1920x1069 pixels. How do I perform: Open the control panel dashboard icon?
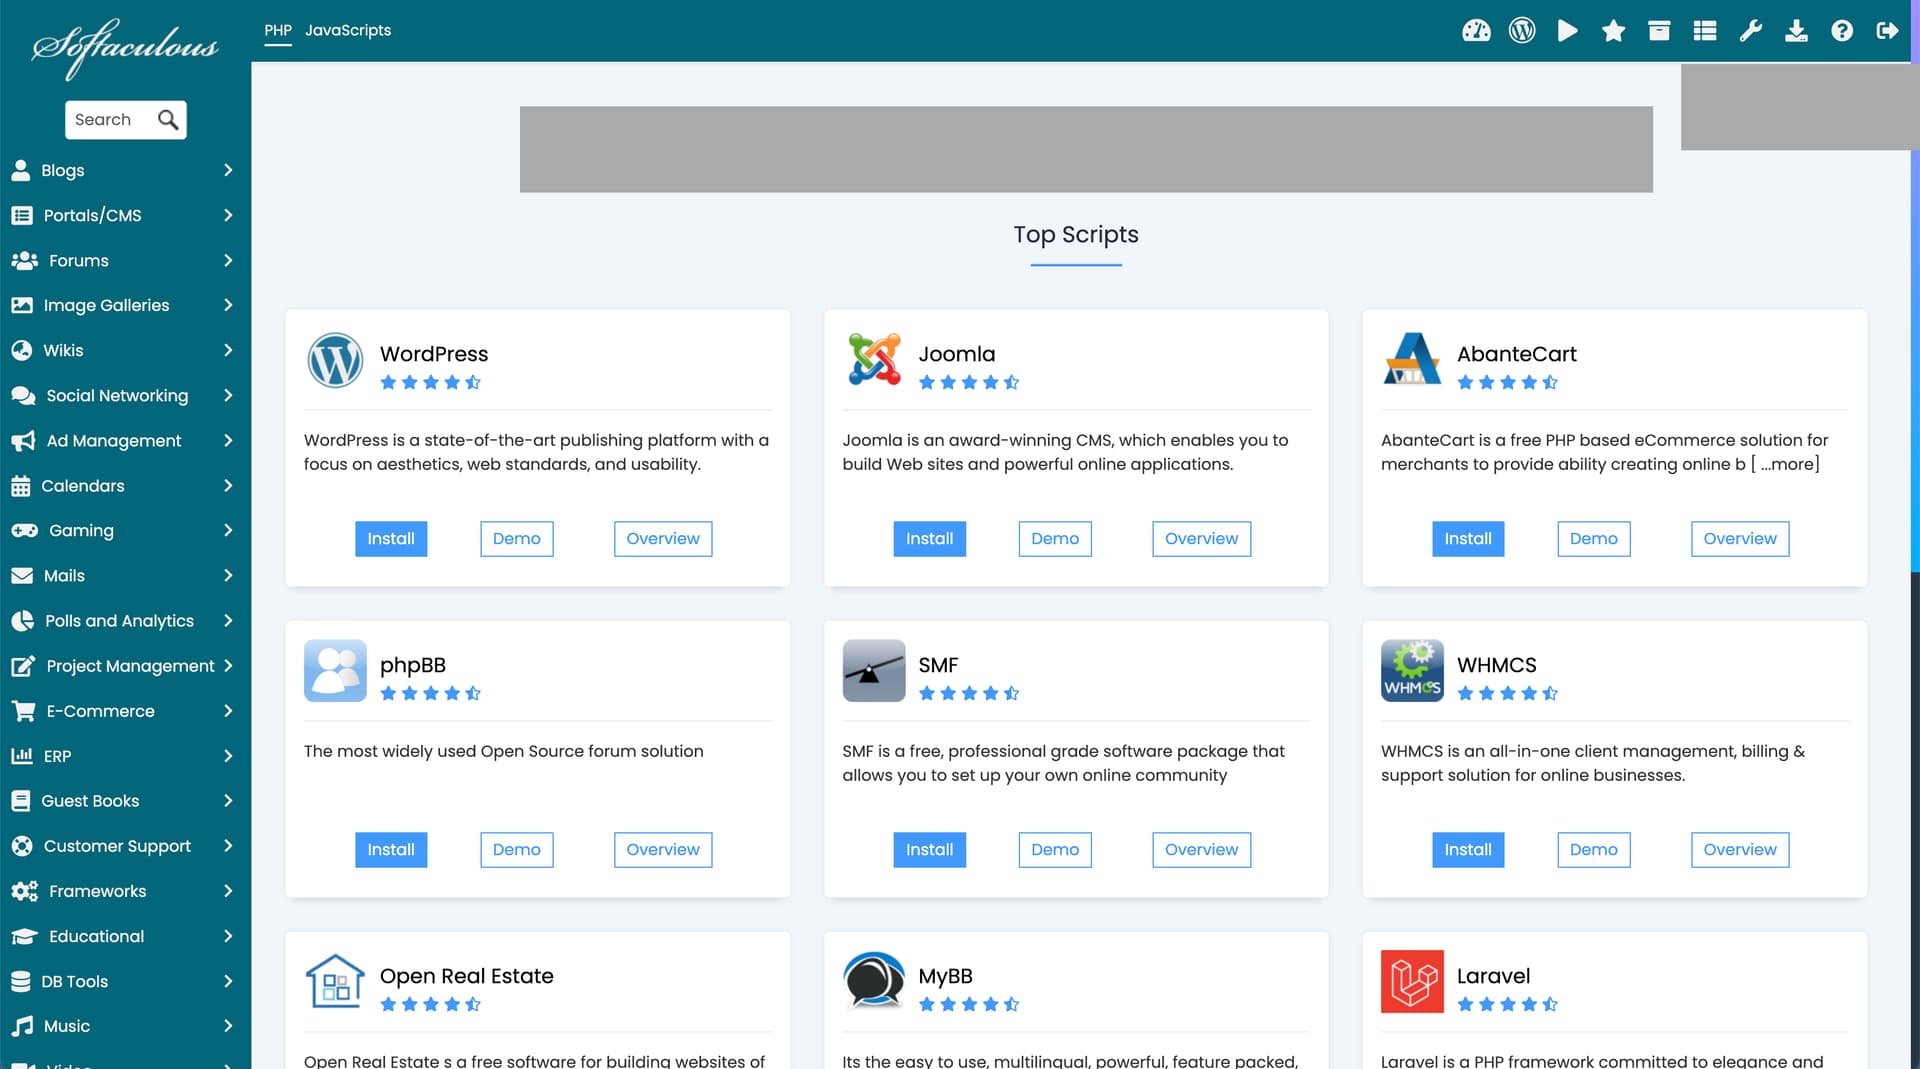(1476, 31)
